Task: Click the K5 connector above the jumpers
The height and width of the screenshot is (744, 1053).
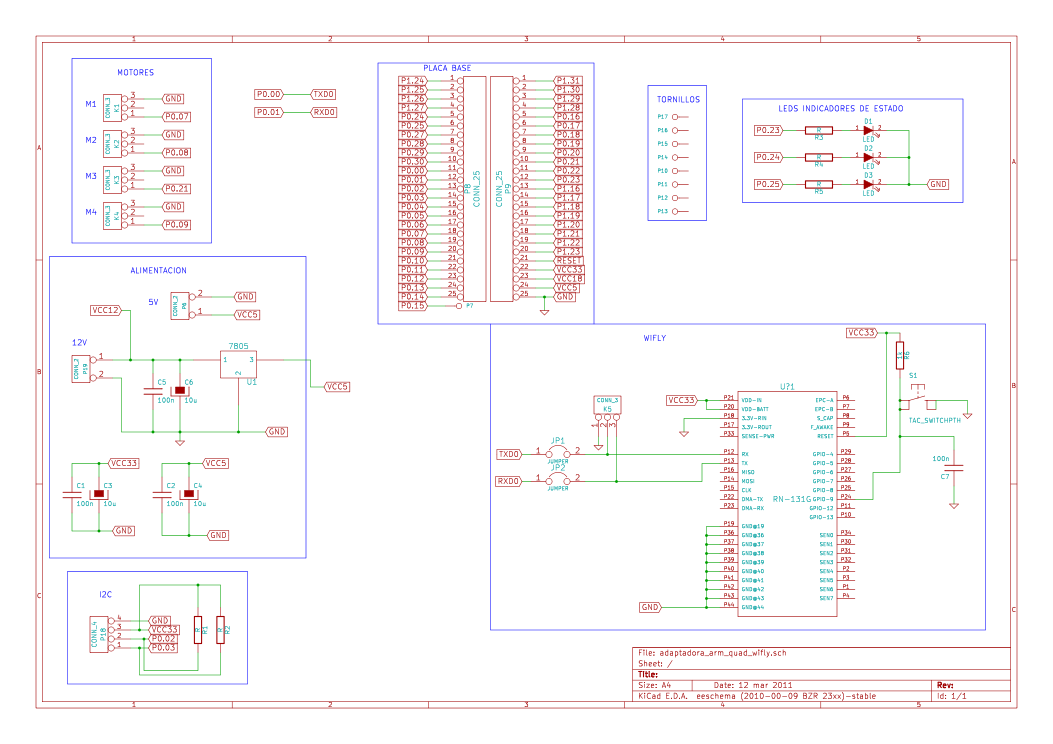Action: tap(607, 405)
